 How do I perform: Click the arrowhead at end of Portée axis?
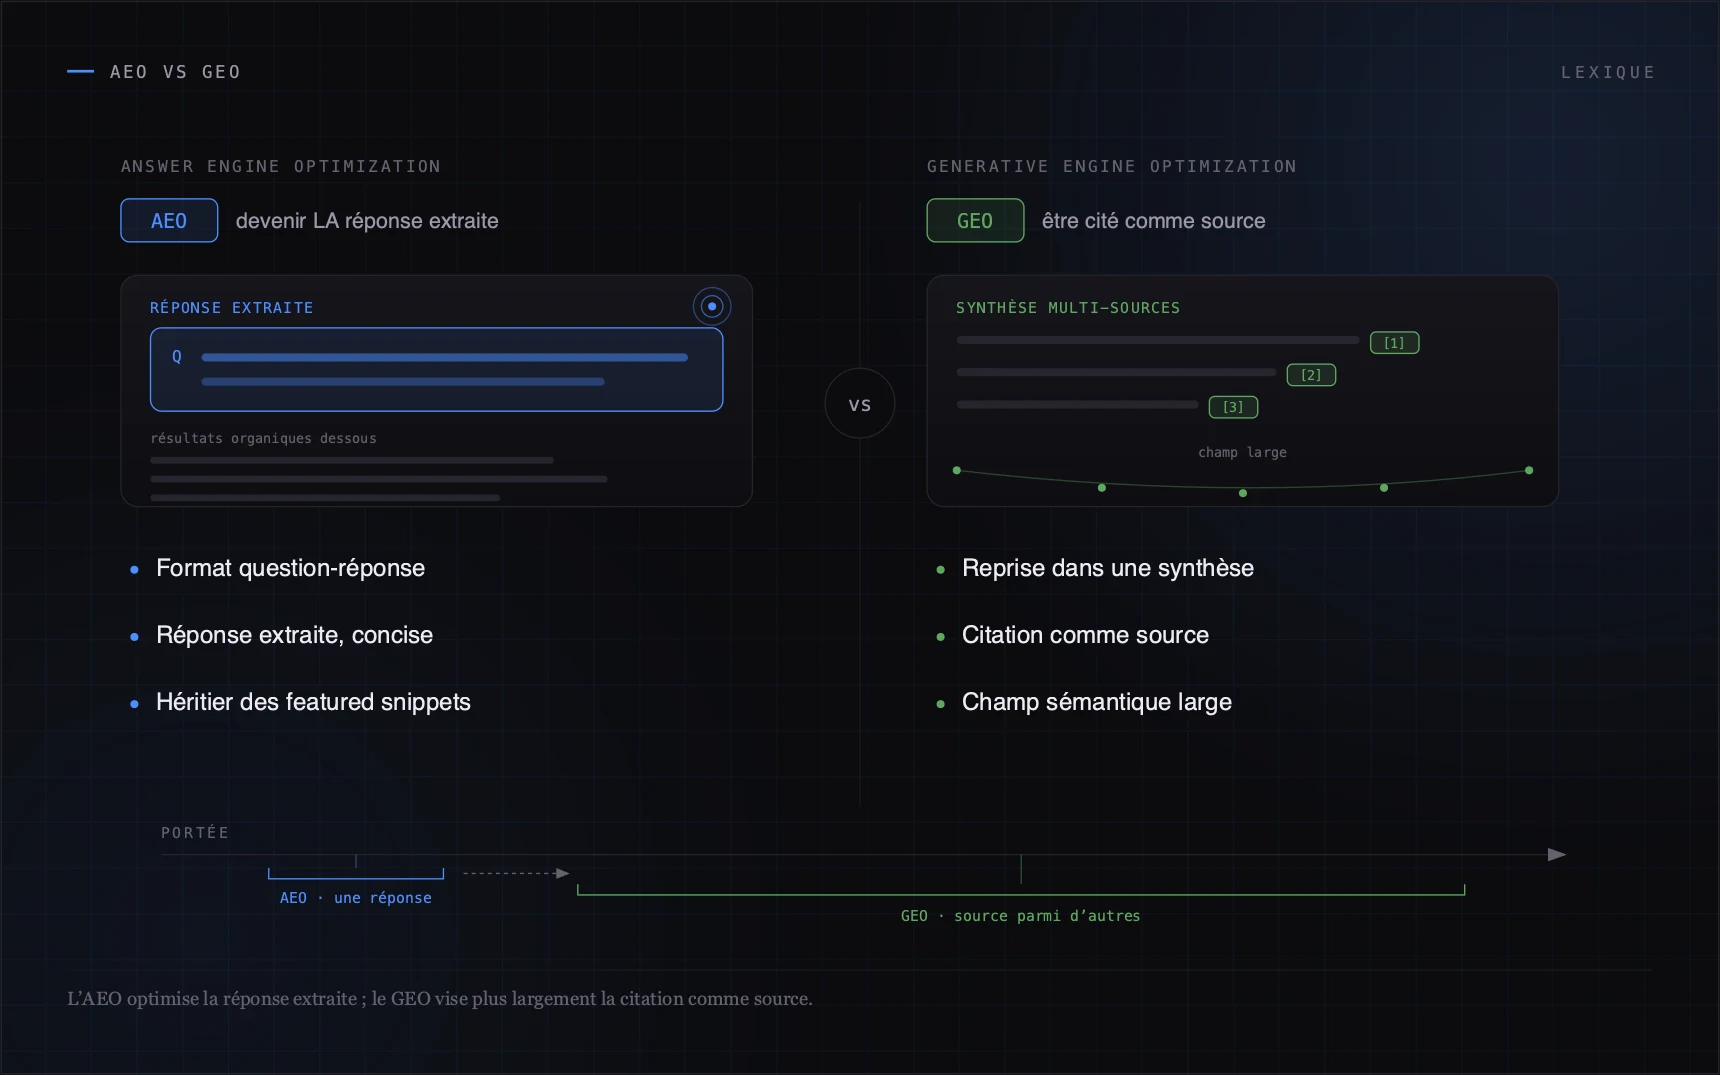(x=1557, y=854)
